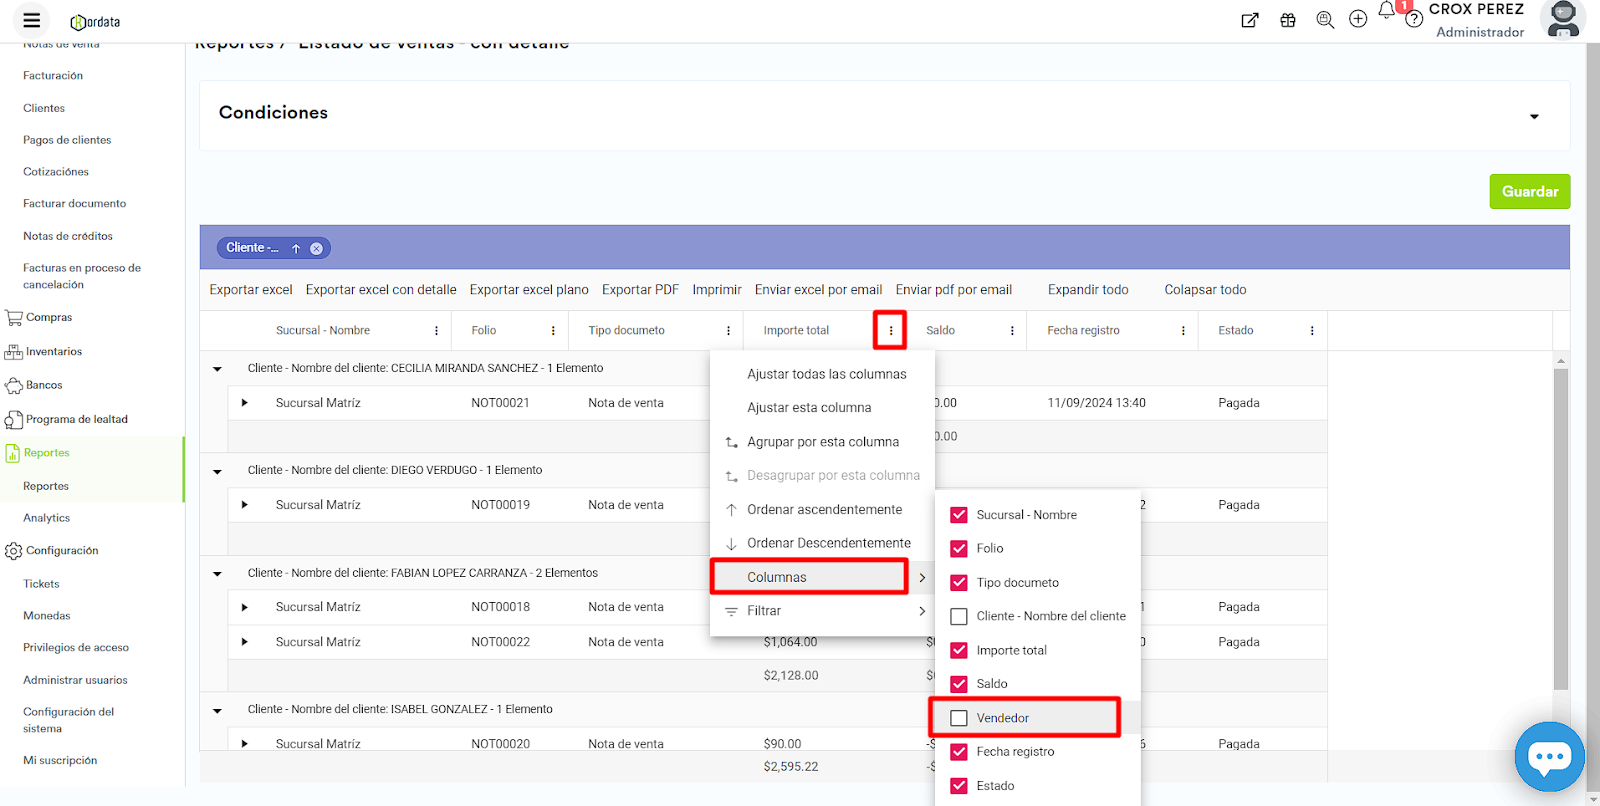This screenshot has width=1600, height=806.
Task: Open the notifications bell icon
Action: [1386, 12]
